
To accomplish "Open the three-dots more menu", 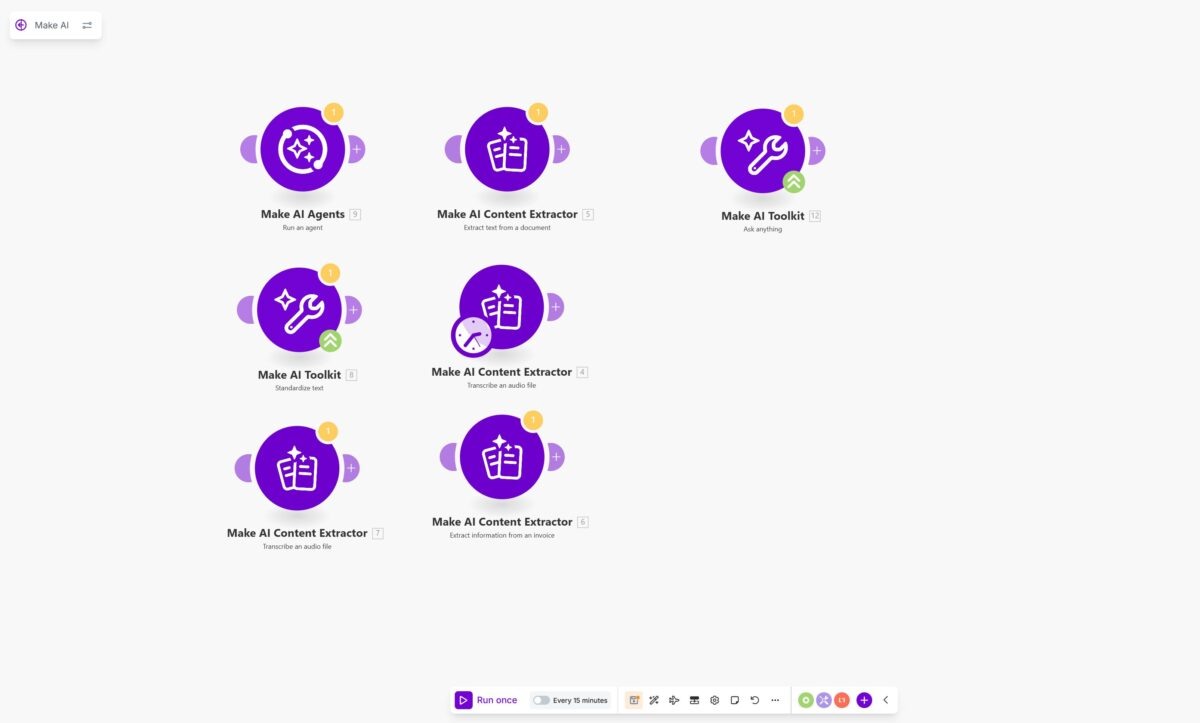I will 775,700.
